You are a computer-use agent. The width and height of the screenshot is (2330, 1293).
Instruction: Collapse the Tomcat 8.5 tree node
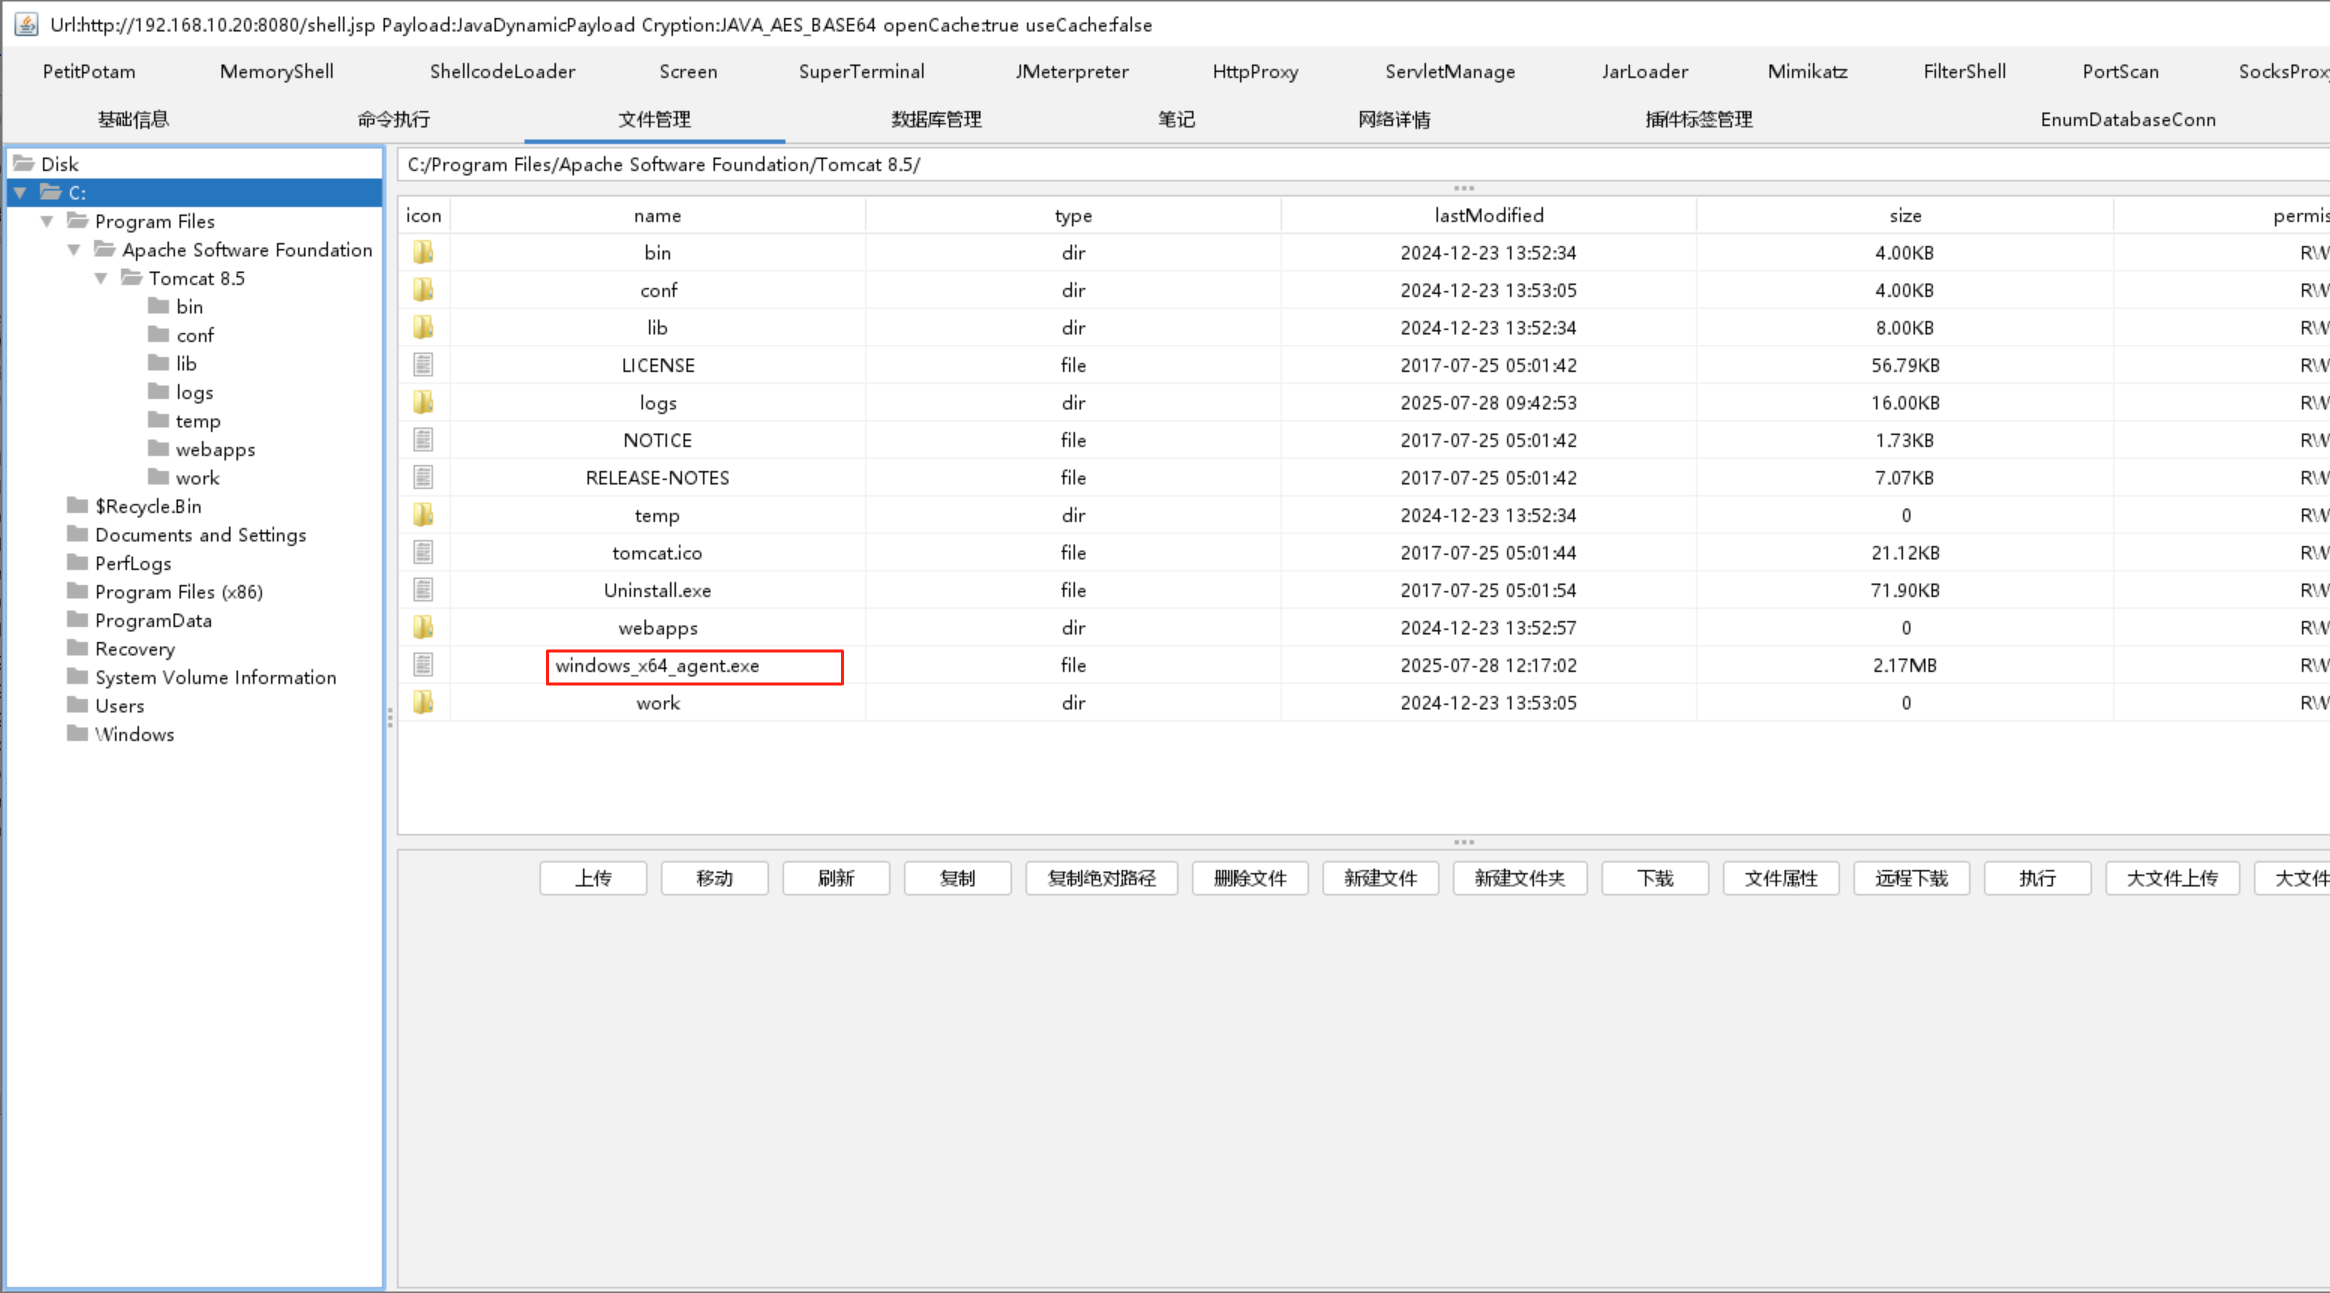tap(101, 278)
